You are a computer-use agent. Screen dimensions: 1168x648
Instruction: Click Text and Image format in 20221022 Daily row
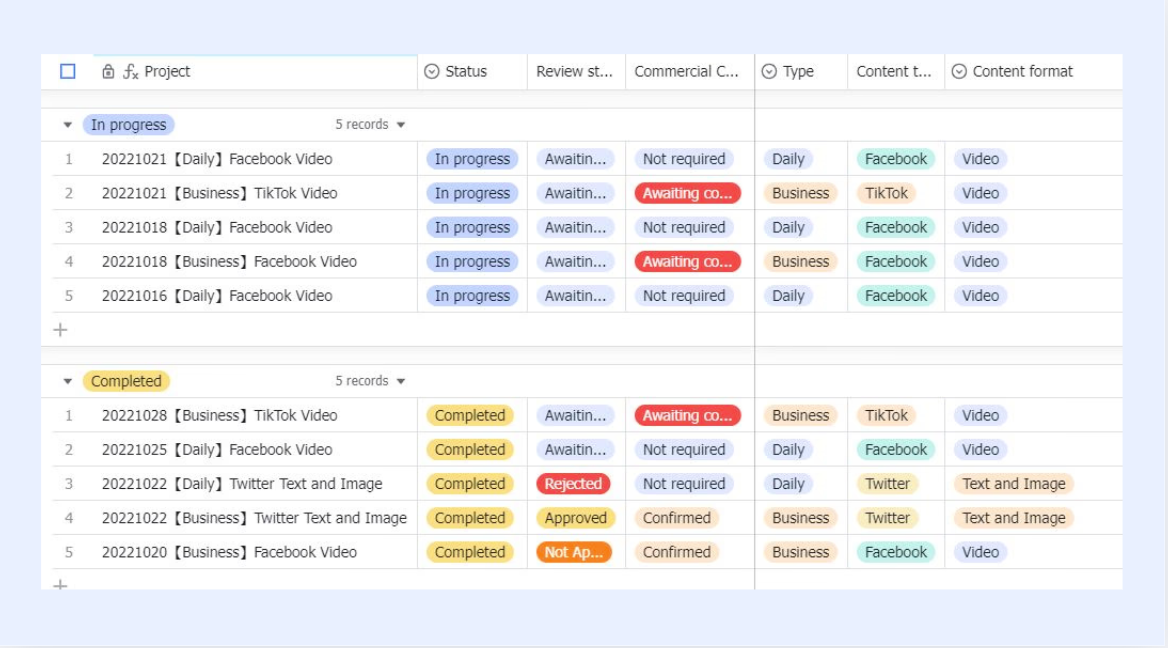1013,484
